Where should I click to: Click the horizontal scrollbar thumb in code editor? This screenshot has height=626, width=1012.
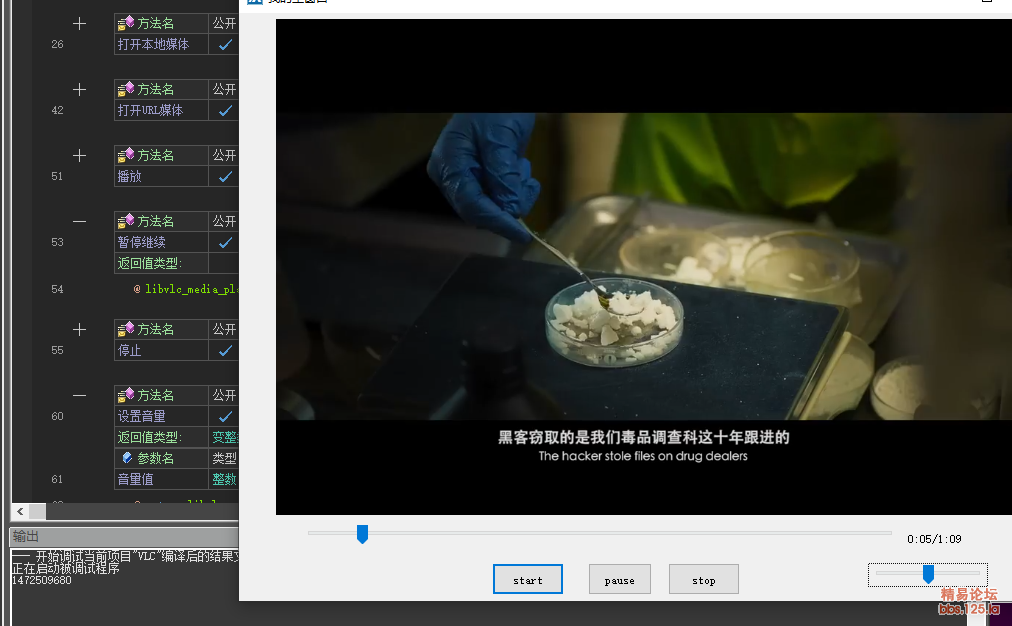[37, 511]
